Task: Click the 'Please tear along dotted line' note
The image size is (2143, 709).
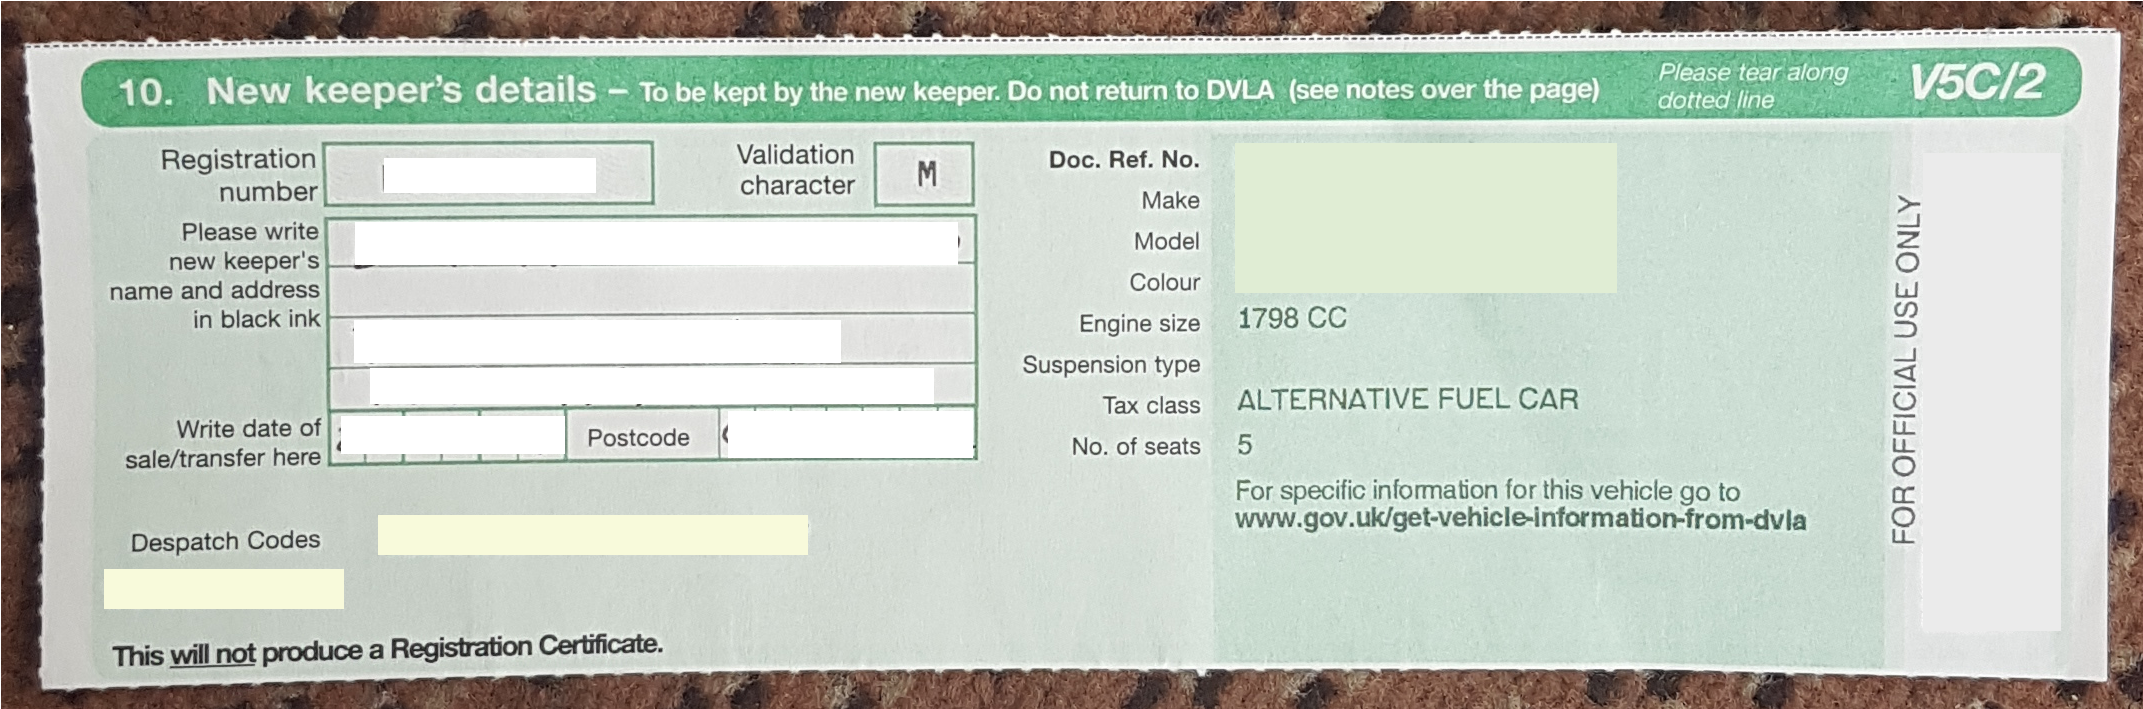Action: [x=1752, y=86]
